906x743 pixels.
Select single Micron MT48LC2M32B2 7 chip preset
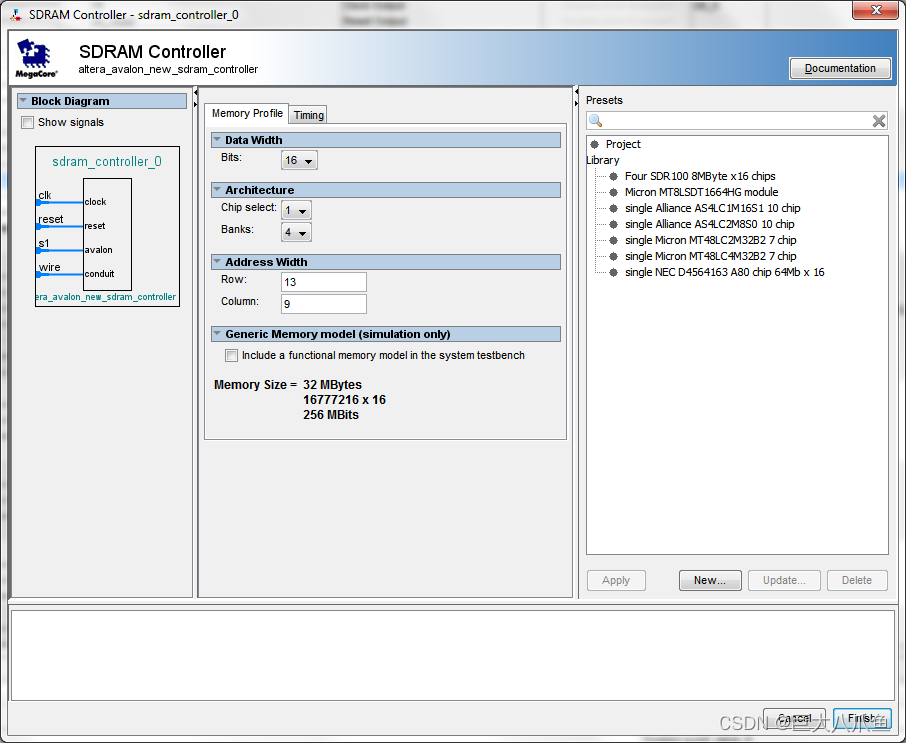click(x=710, y=240)
